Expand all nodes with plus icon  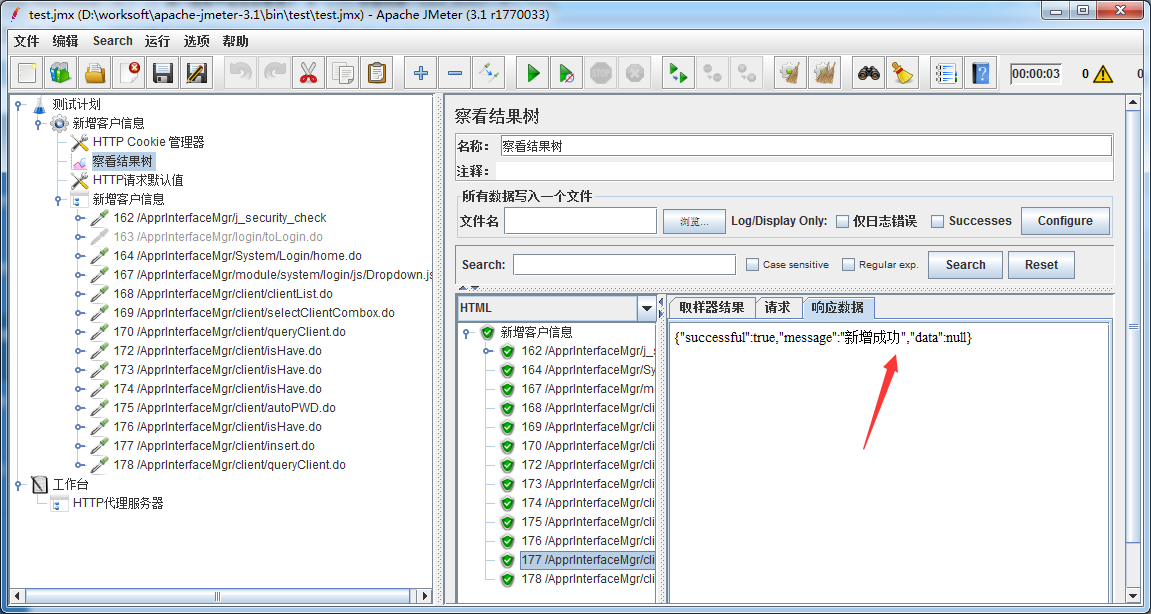(x=420, y=73)
